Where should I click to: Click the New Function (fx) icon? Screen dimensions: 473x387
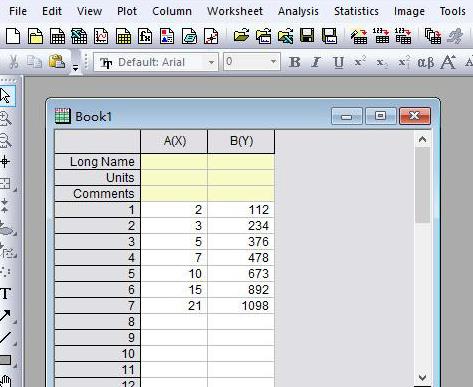[x=145, y=36]
